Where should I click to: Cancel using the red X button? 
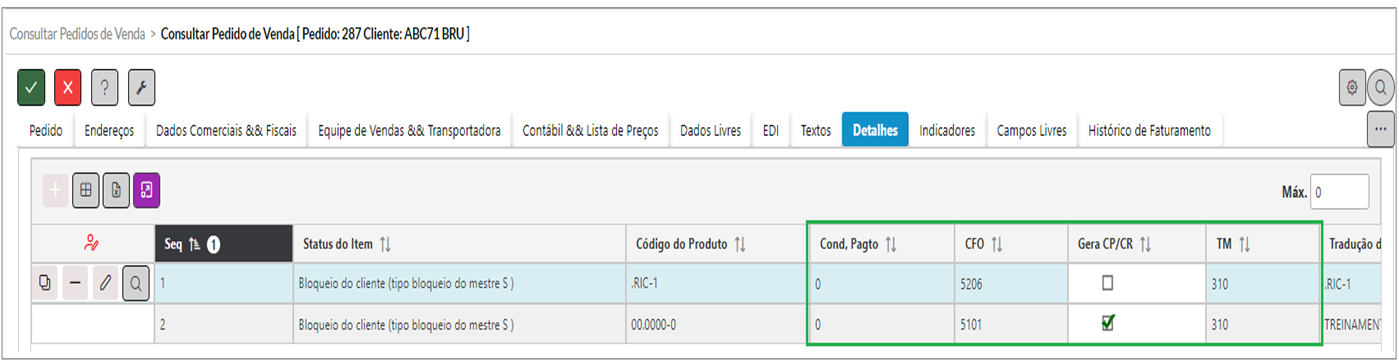pos(68,88)
